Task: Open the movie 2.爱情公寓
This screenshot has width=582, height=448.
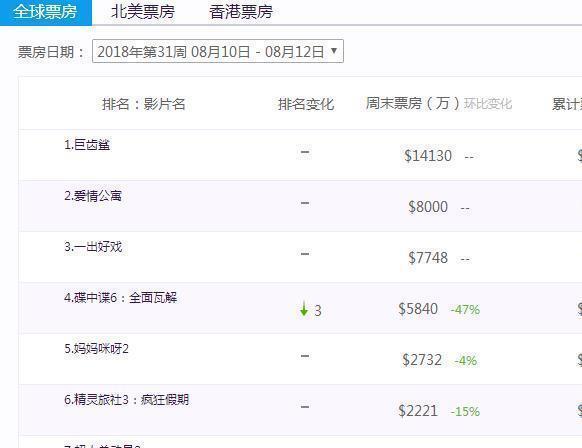Action: pyautogui.click(x=93, y=196)
